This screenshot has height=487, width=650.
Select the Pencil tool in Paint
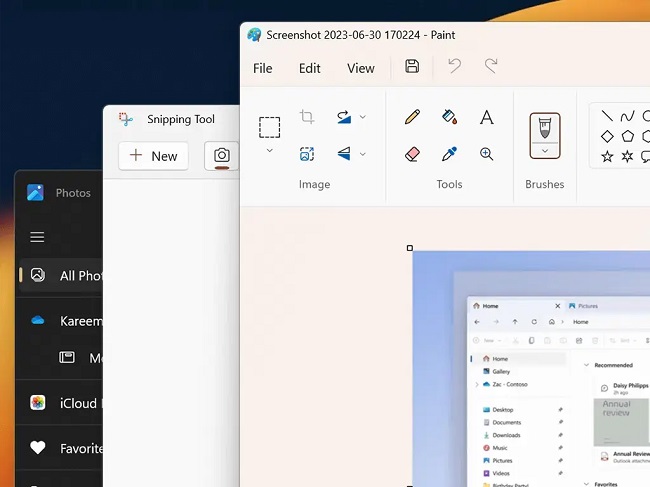coord(412,117)
